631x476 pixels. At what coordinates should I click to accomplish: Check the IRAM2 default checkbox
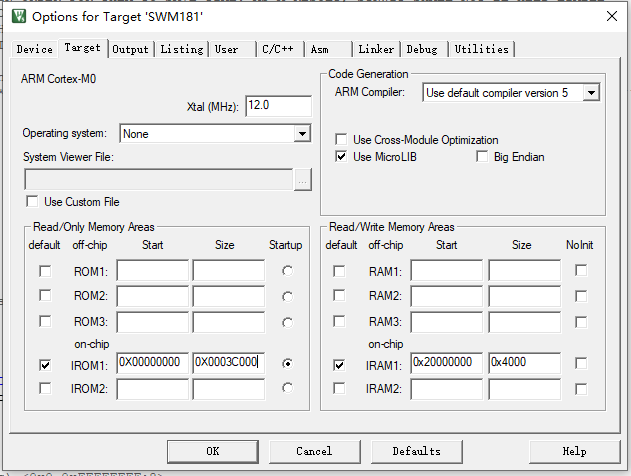(339, 389)
